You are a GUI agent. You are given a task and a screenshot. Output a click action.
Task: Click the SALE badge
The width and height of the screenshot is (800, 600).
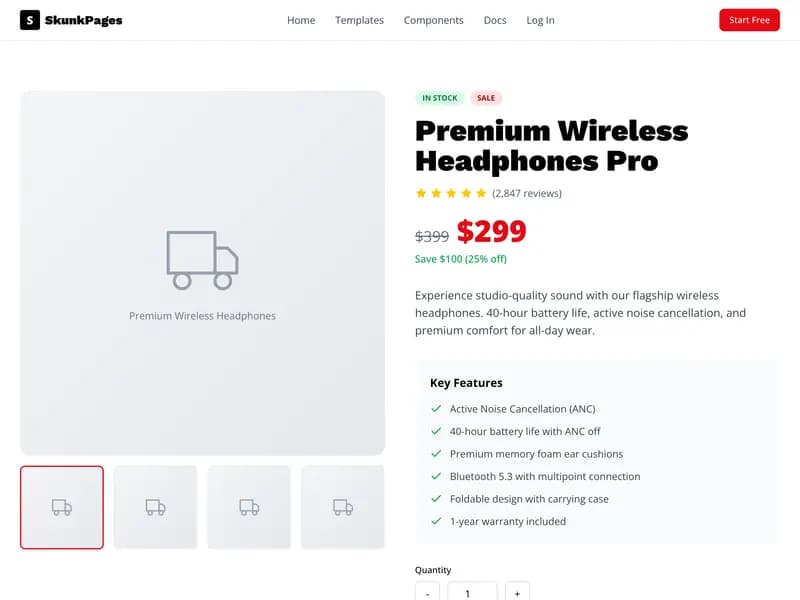(486, 98)
